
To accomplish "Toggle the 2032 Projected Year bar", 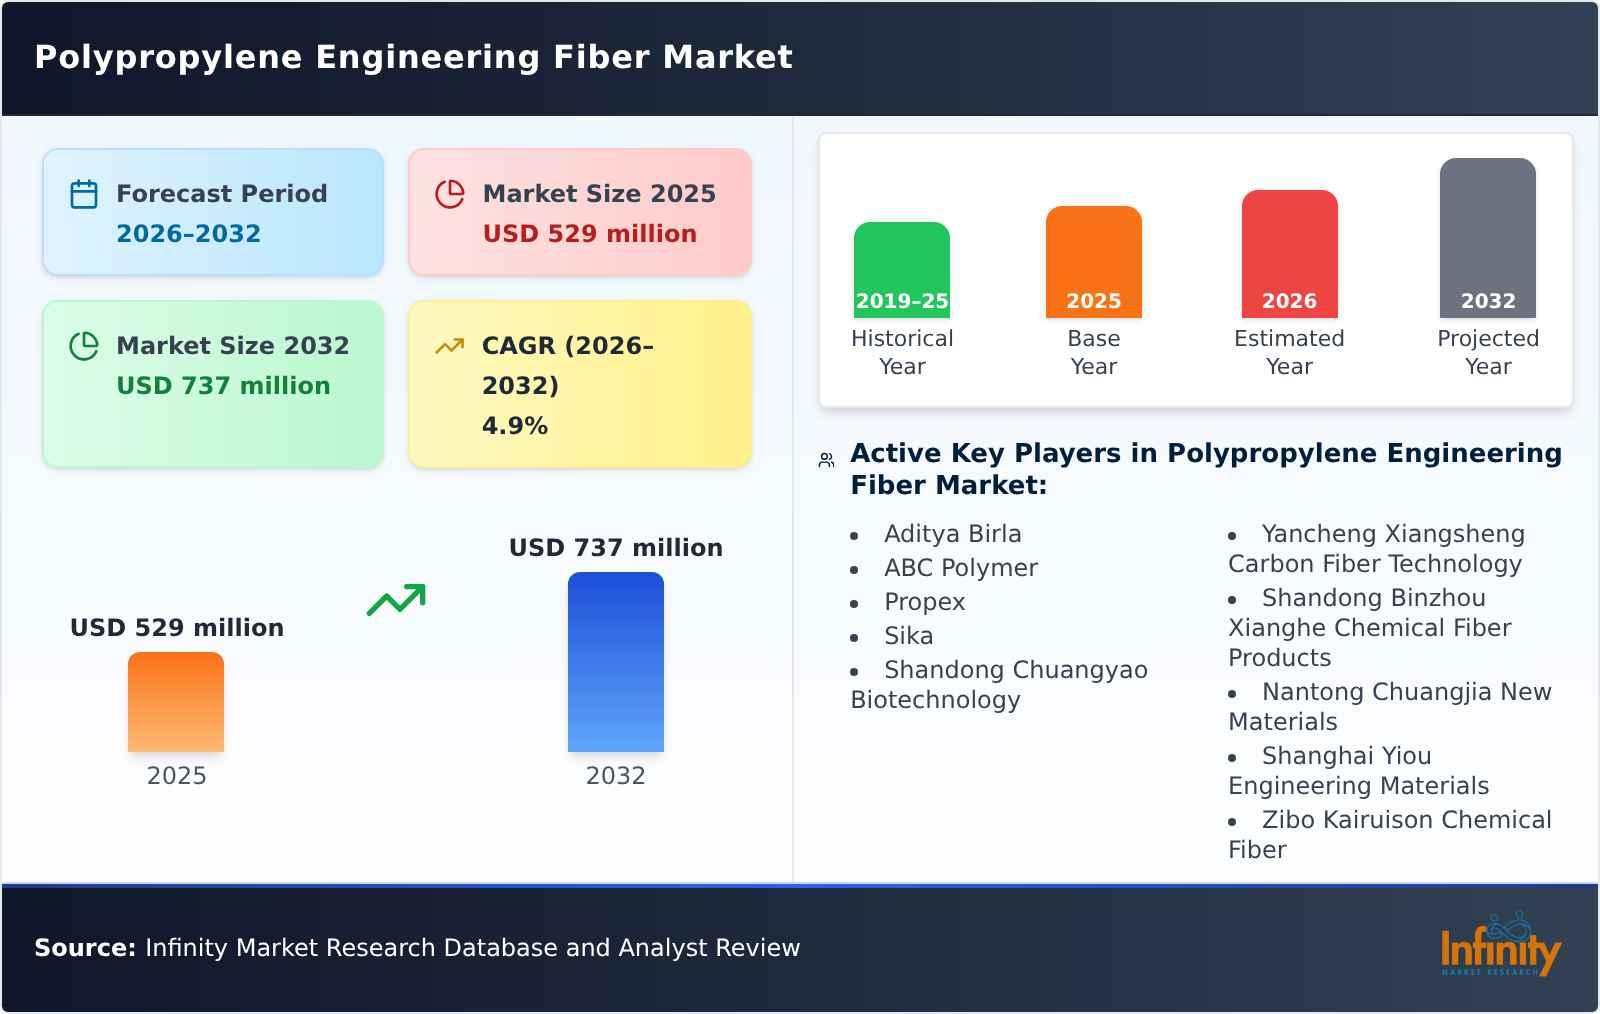I will 1487,235.
